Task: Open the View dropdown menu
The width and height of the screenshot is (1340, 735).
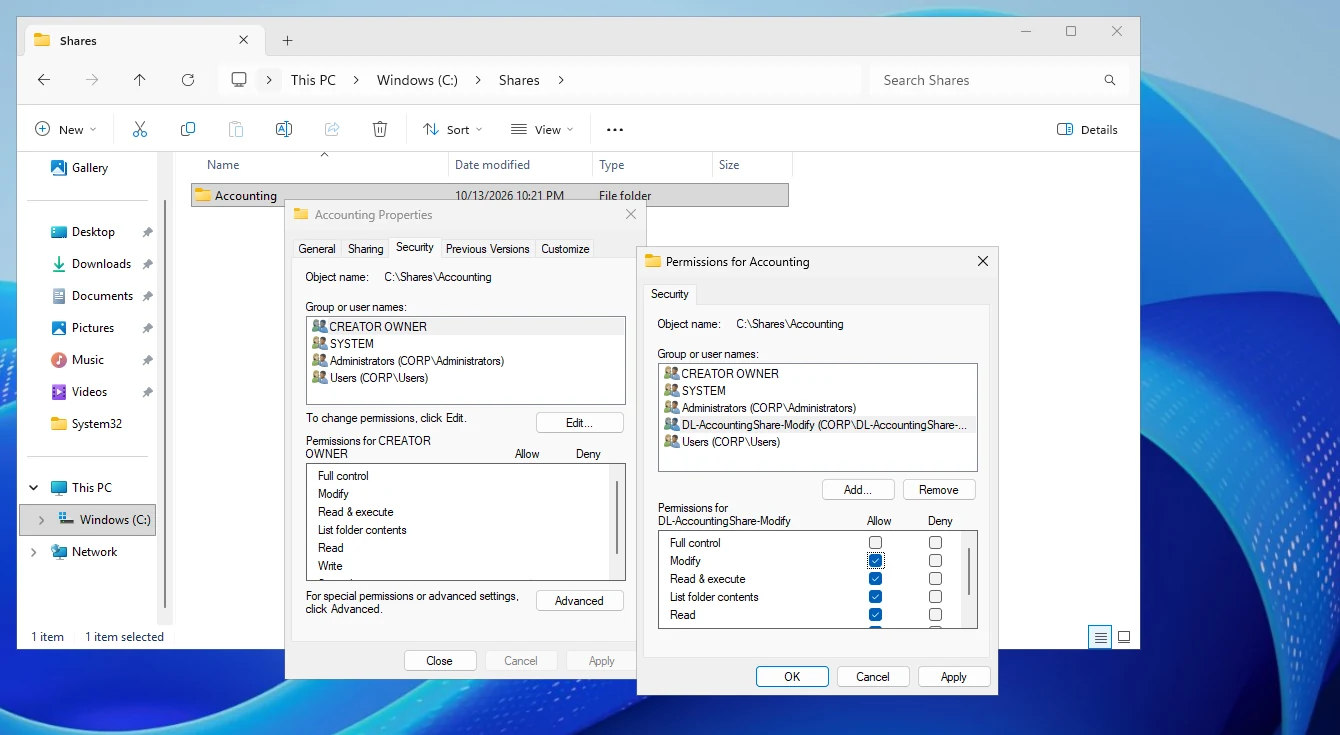Action: (x=542, y=129)
